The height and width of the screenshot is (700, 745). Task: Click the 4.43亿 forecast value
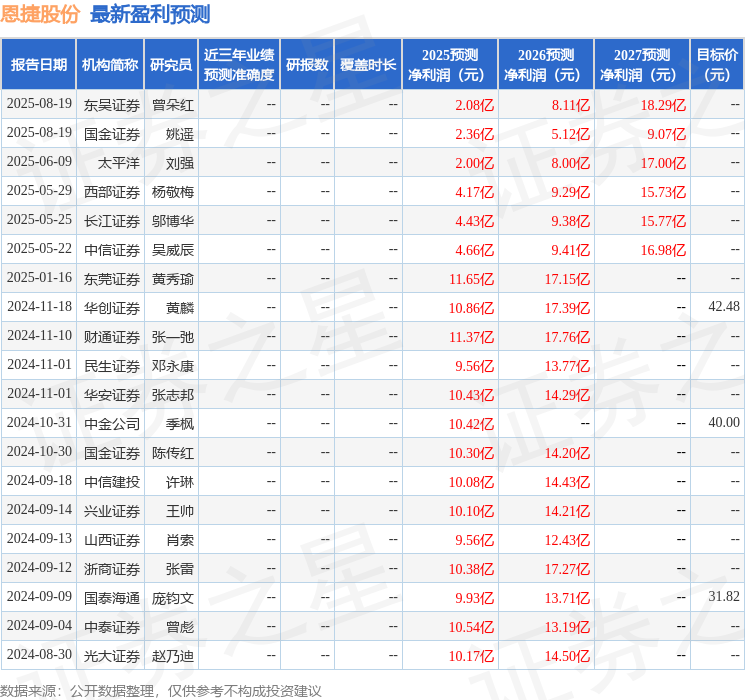point(475,221)
